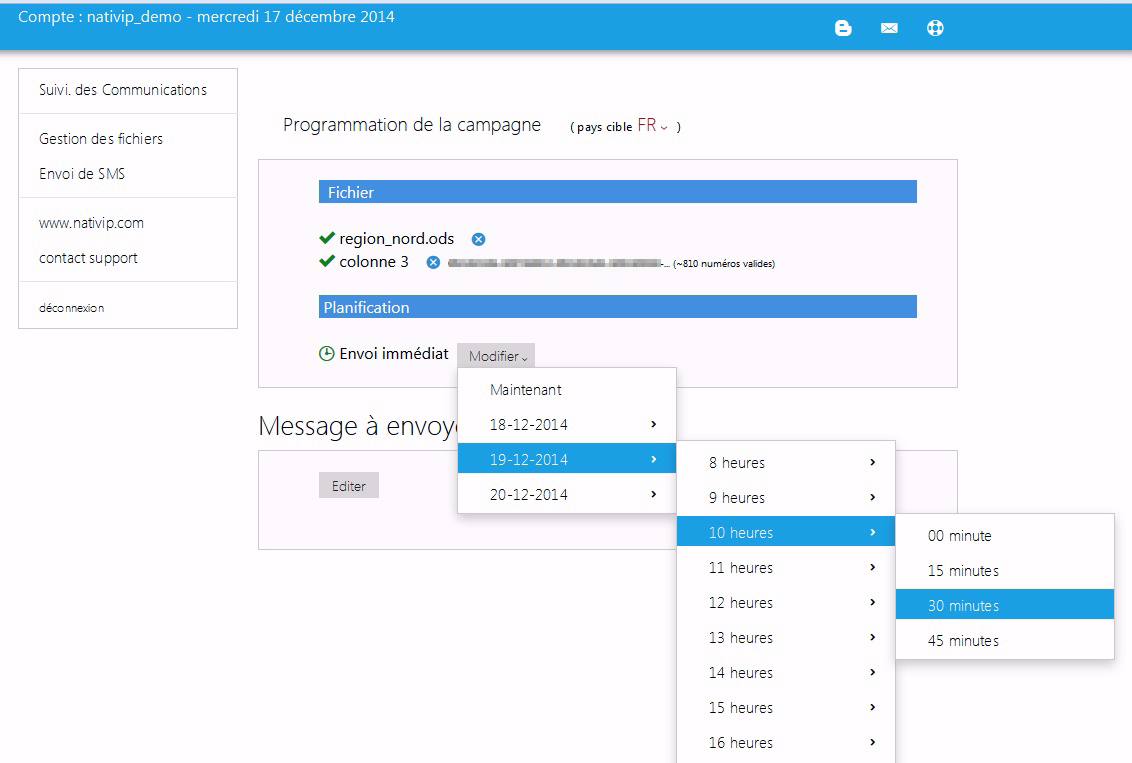
Task: Select Maintenant in the schedule menu
Action: tap(567, 390)
